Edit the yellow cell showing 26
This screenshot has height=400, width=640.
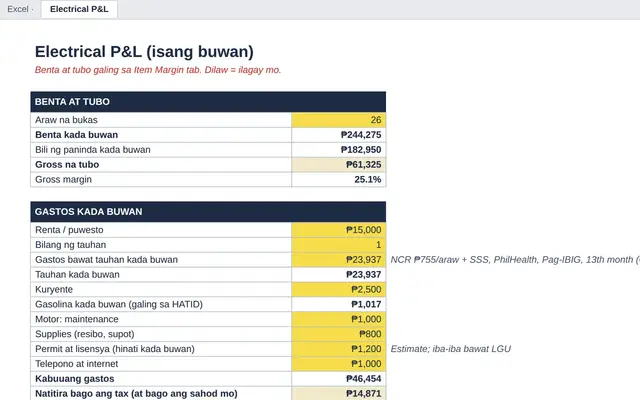338,120
